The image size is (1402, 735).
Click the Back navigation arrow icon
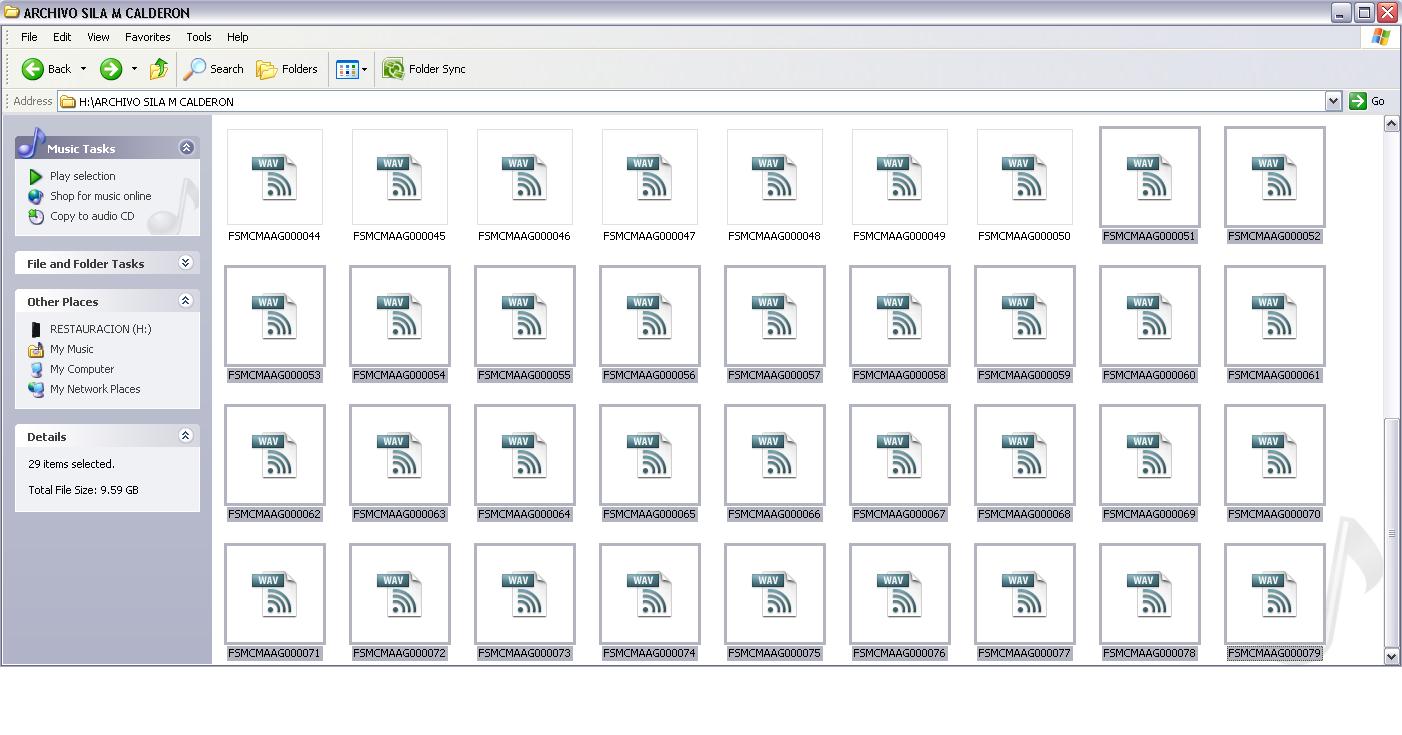point(33,69)
